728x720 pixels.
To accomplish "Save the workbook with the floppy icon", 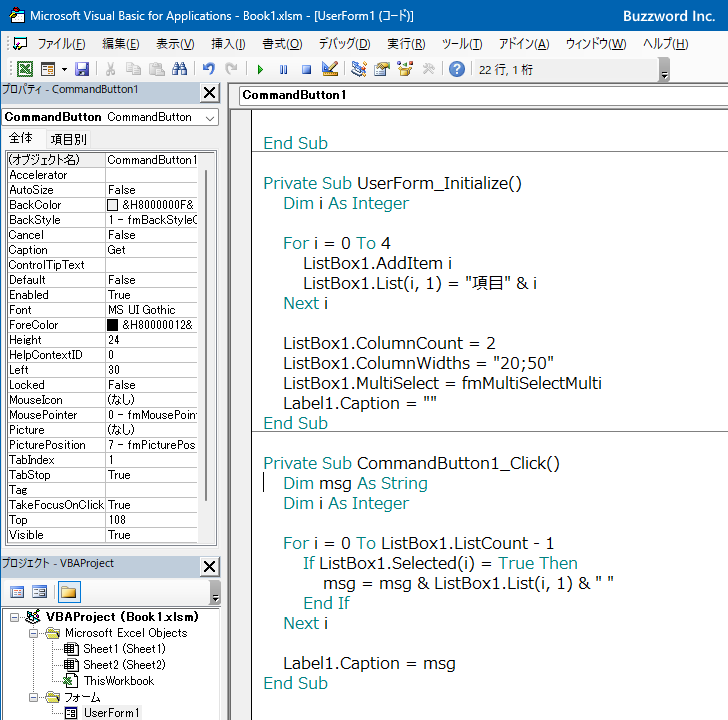I will [82, 70].
